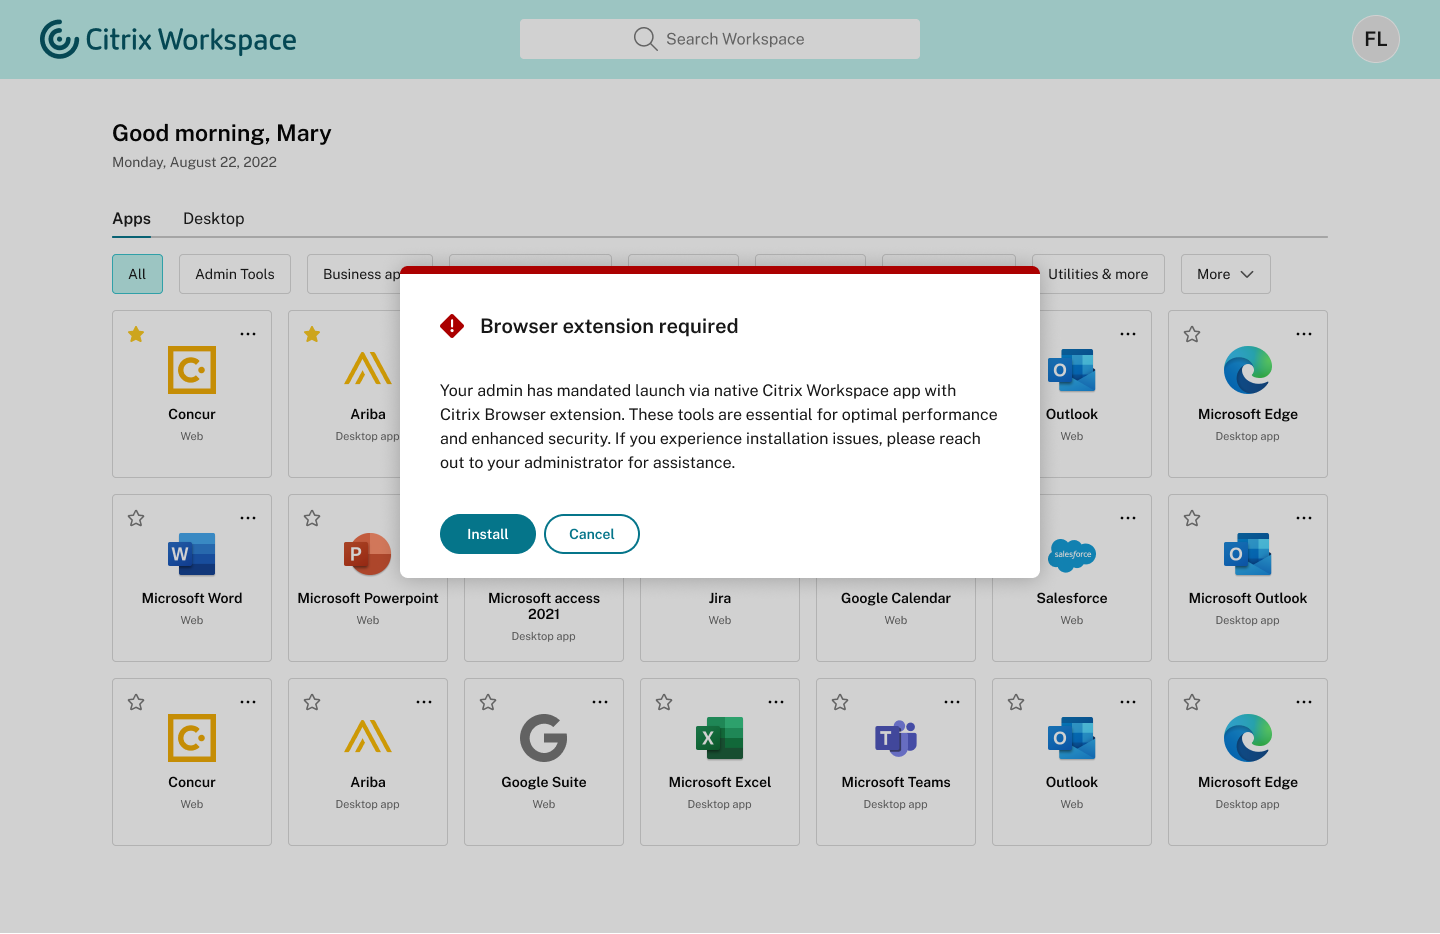Image resolution: width=1440 pixels, height=934 pixels.
Task: Open the bottom-row Microsoft Edge icon
Action: click(1248, 738)
